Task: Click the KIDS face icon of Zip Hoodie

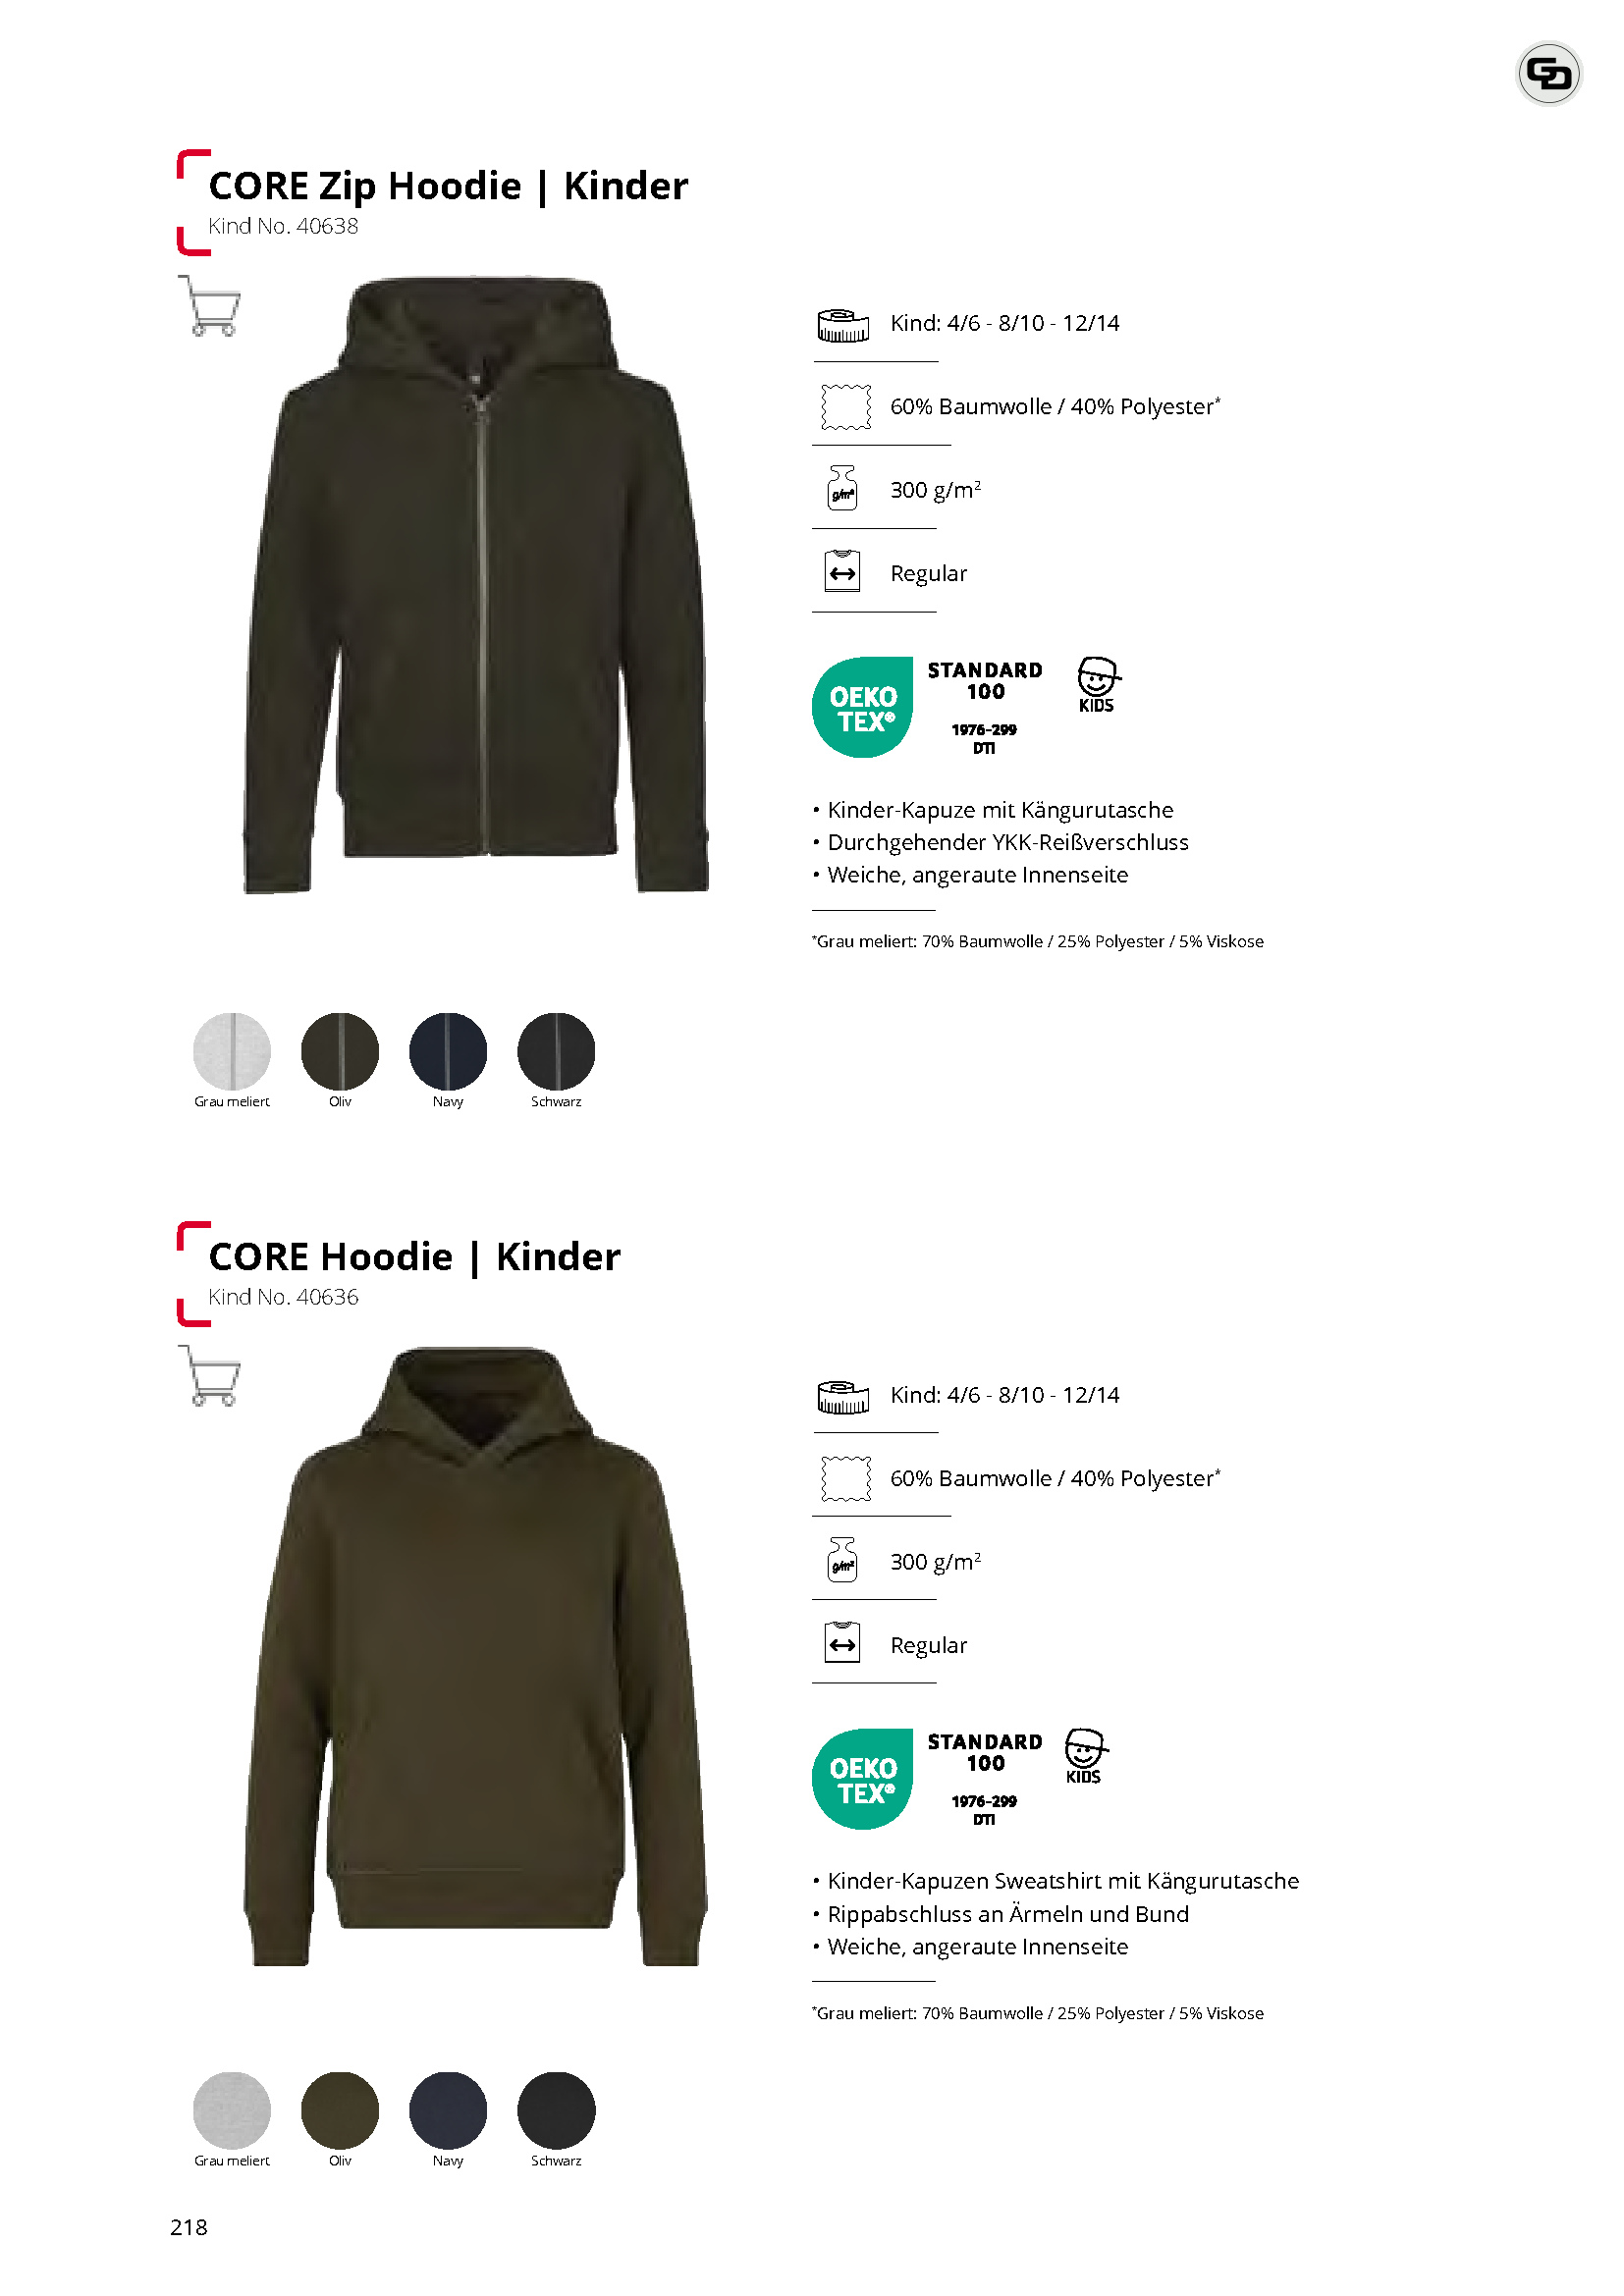Action: click(x=1098, y=685)
